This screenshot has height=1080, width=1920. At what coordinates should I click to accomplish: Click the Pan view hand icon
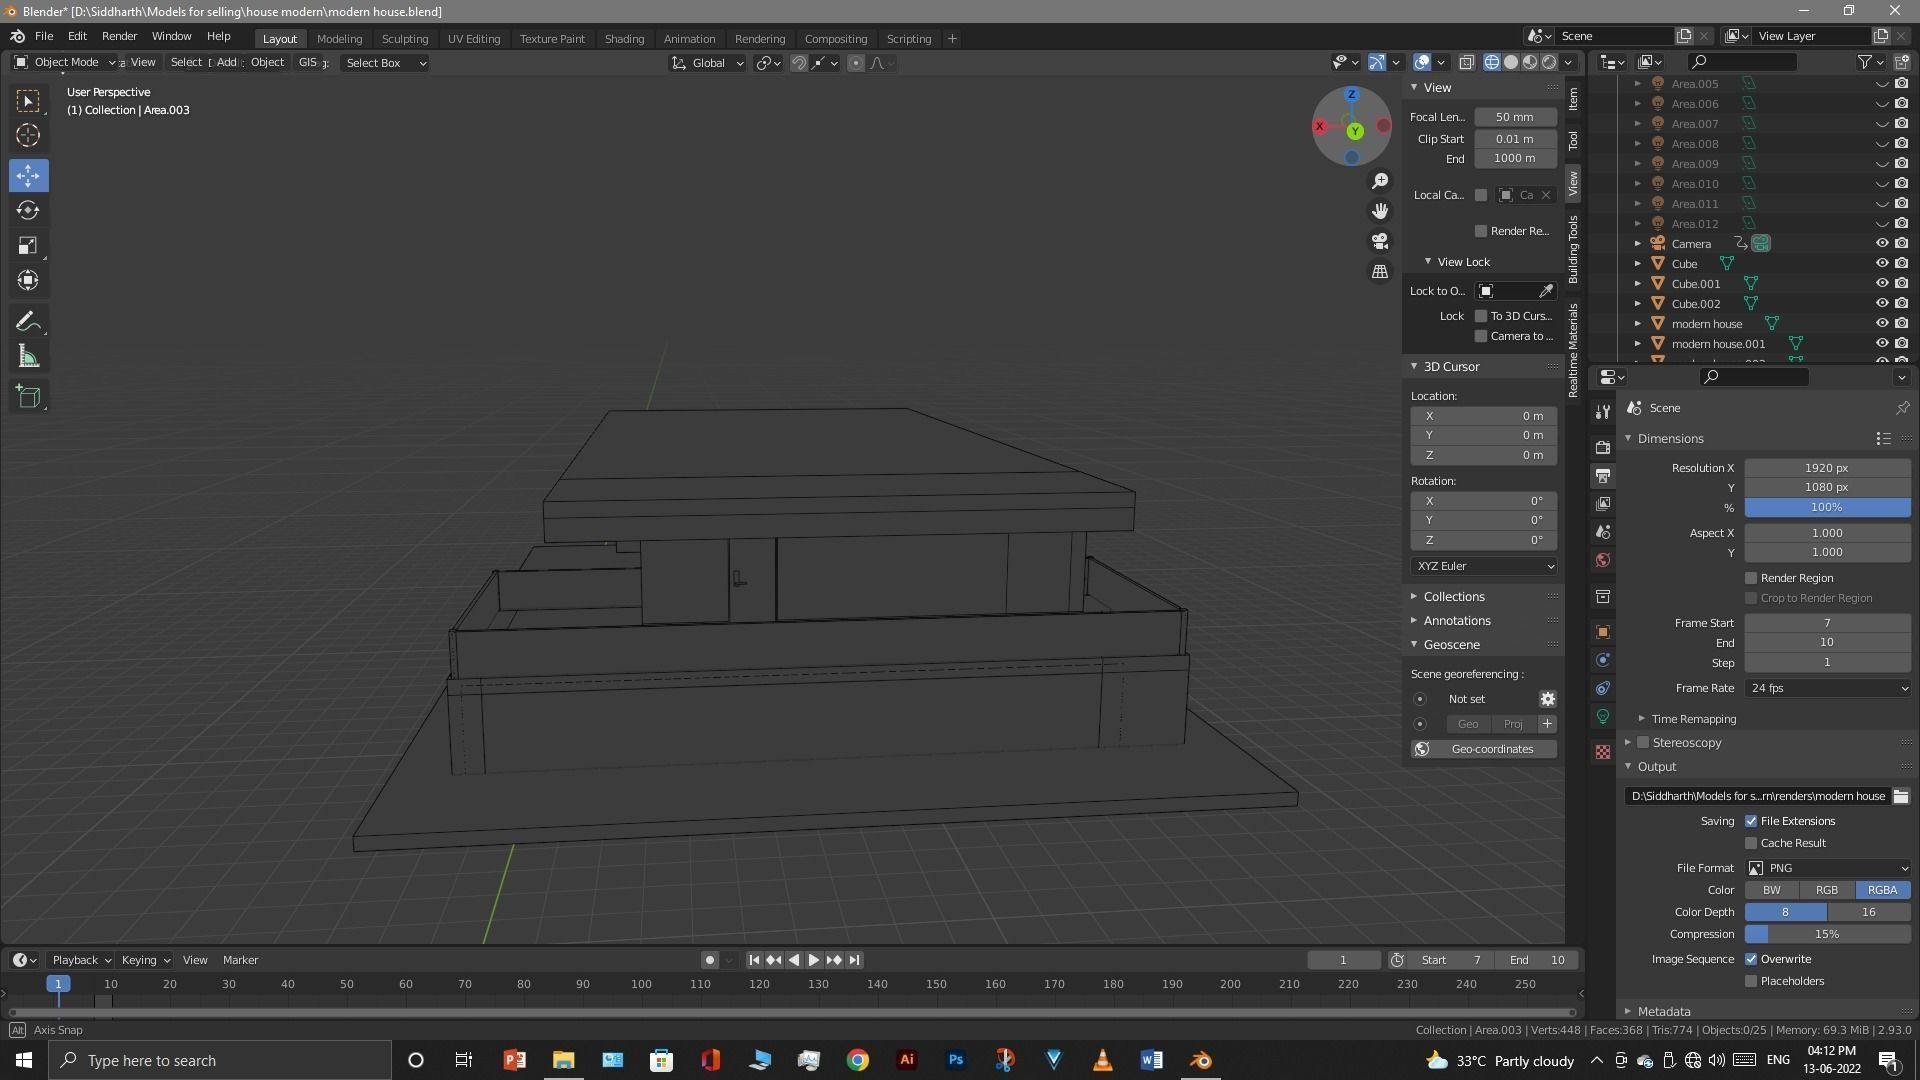coord(1380,211)
